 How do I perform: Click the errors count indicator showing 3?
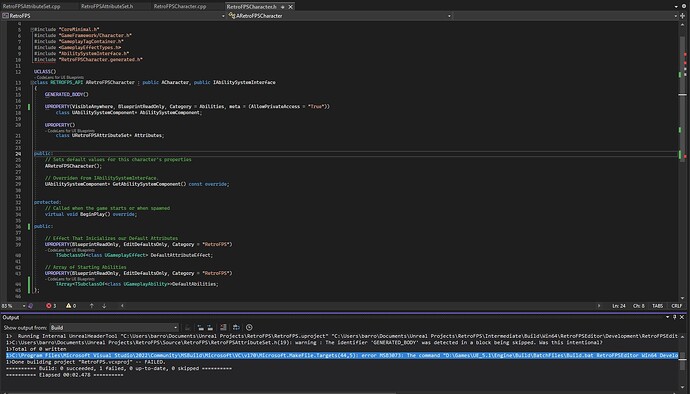tap(51, 306)
